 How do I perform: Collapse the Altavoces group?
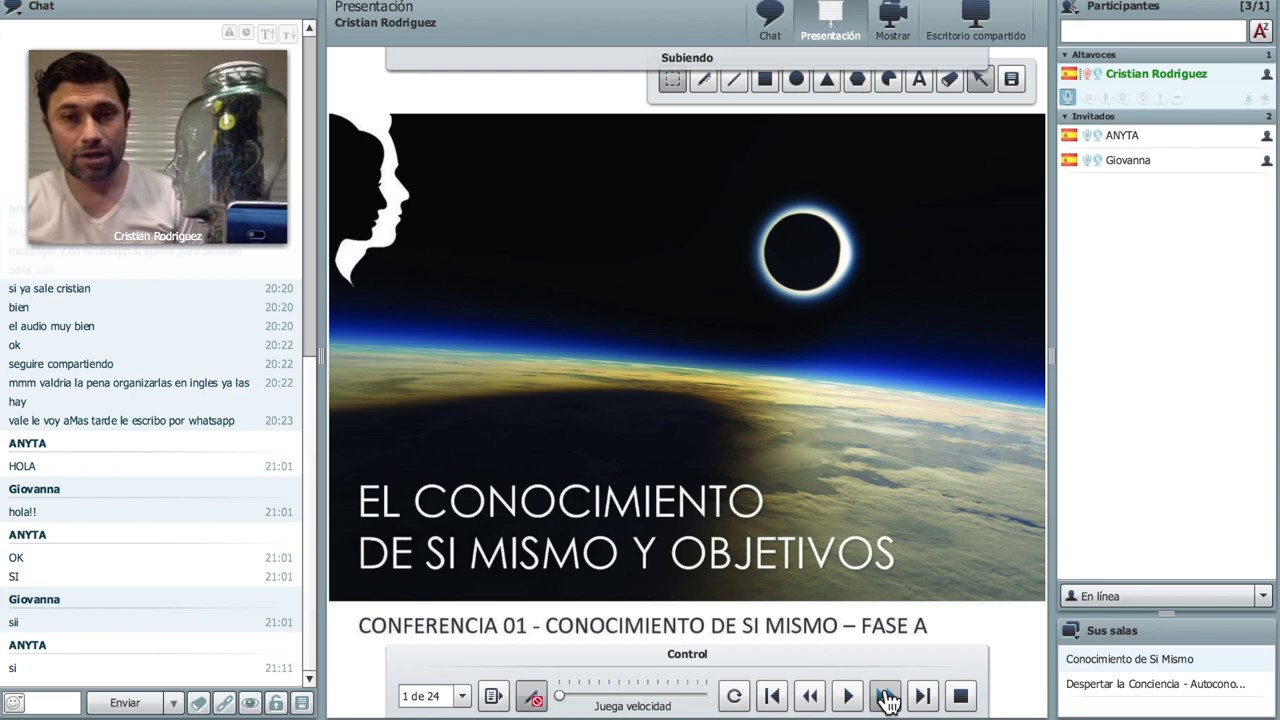pyautogui.click(x=1064, y=55)
